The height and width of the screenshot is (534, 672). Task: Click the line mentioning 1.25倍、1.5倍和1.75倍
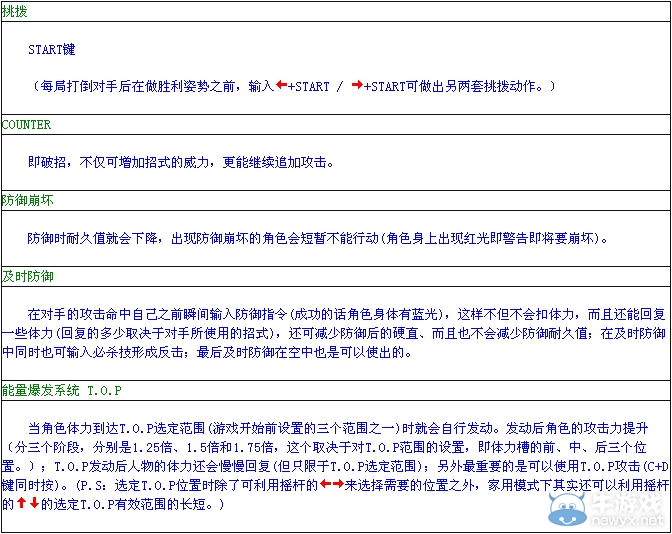point(326,447)
